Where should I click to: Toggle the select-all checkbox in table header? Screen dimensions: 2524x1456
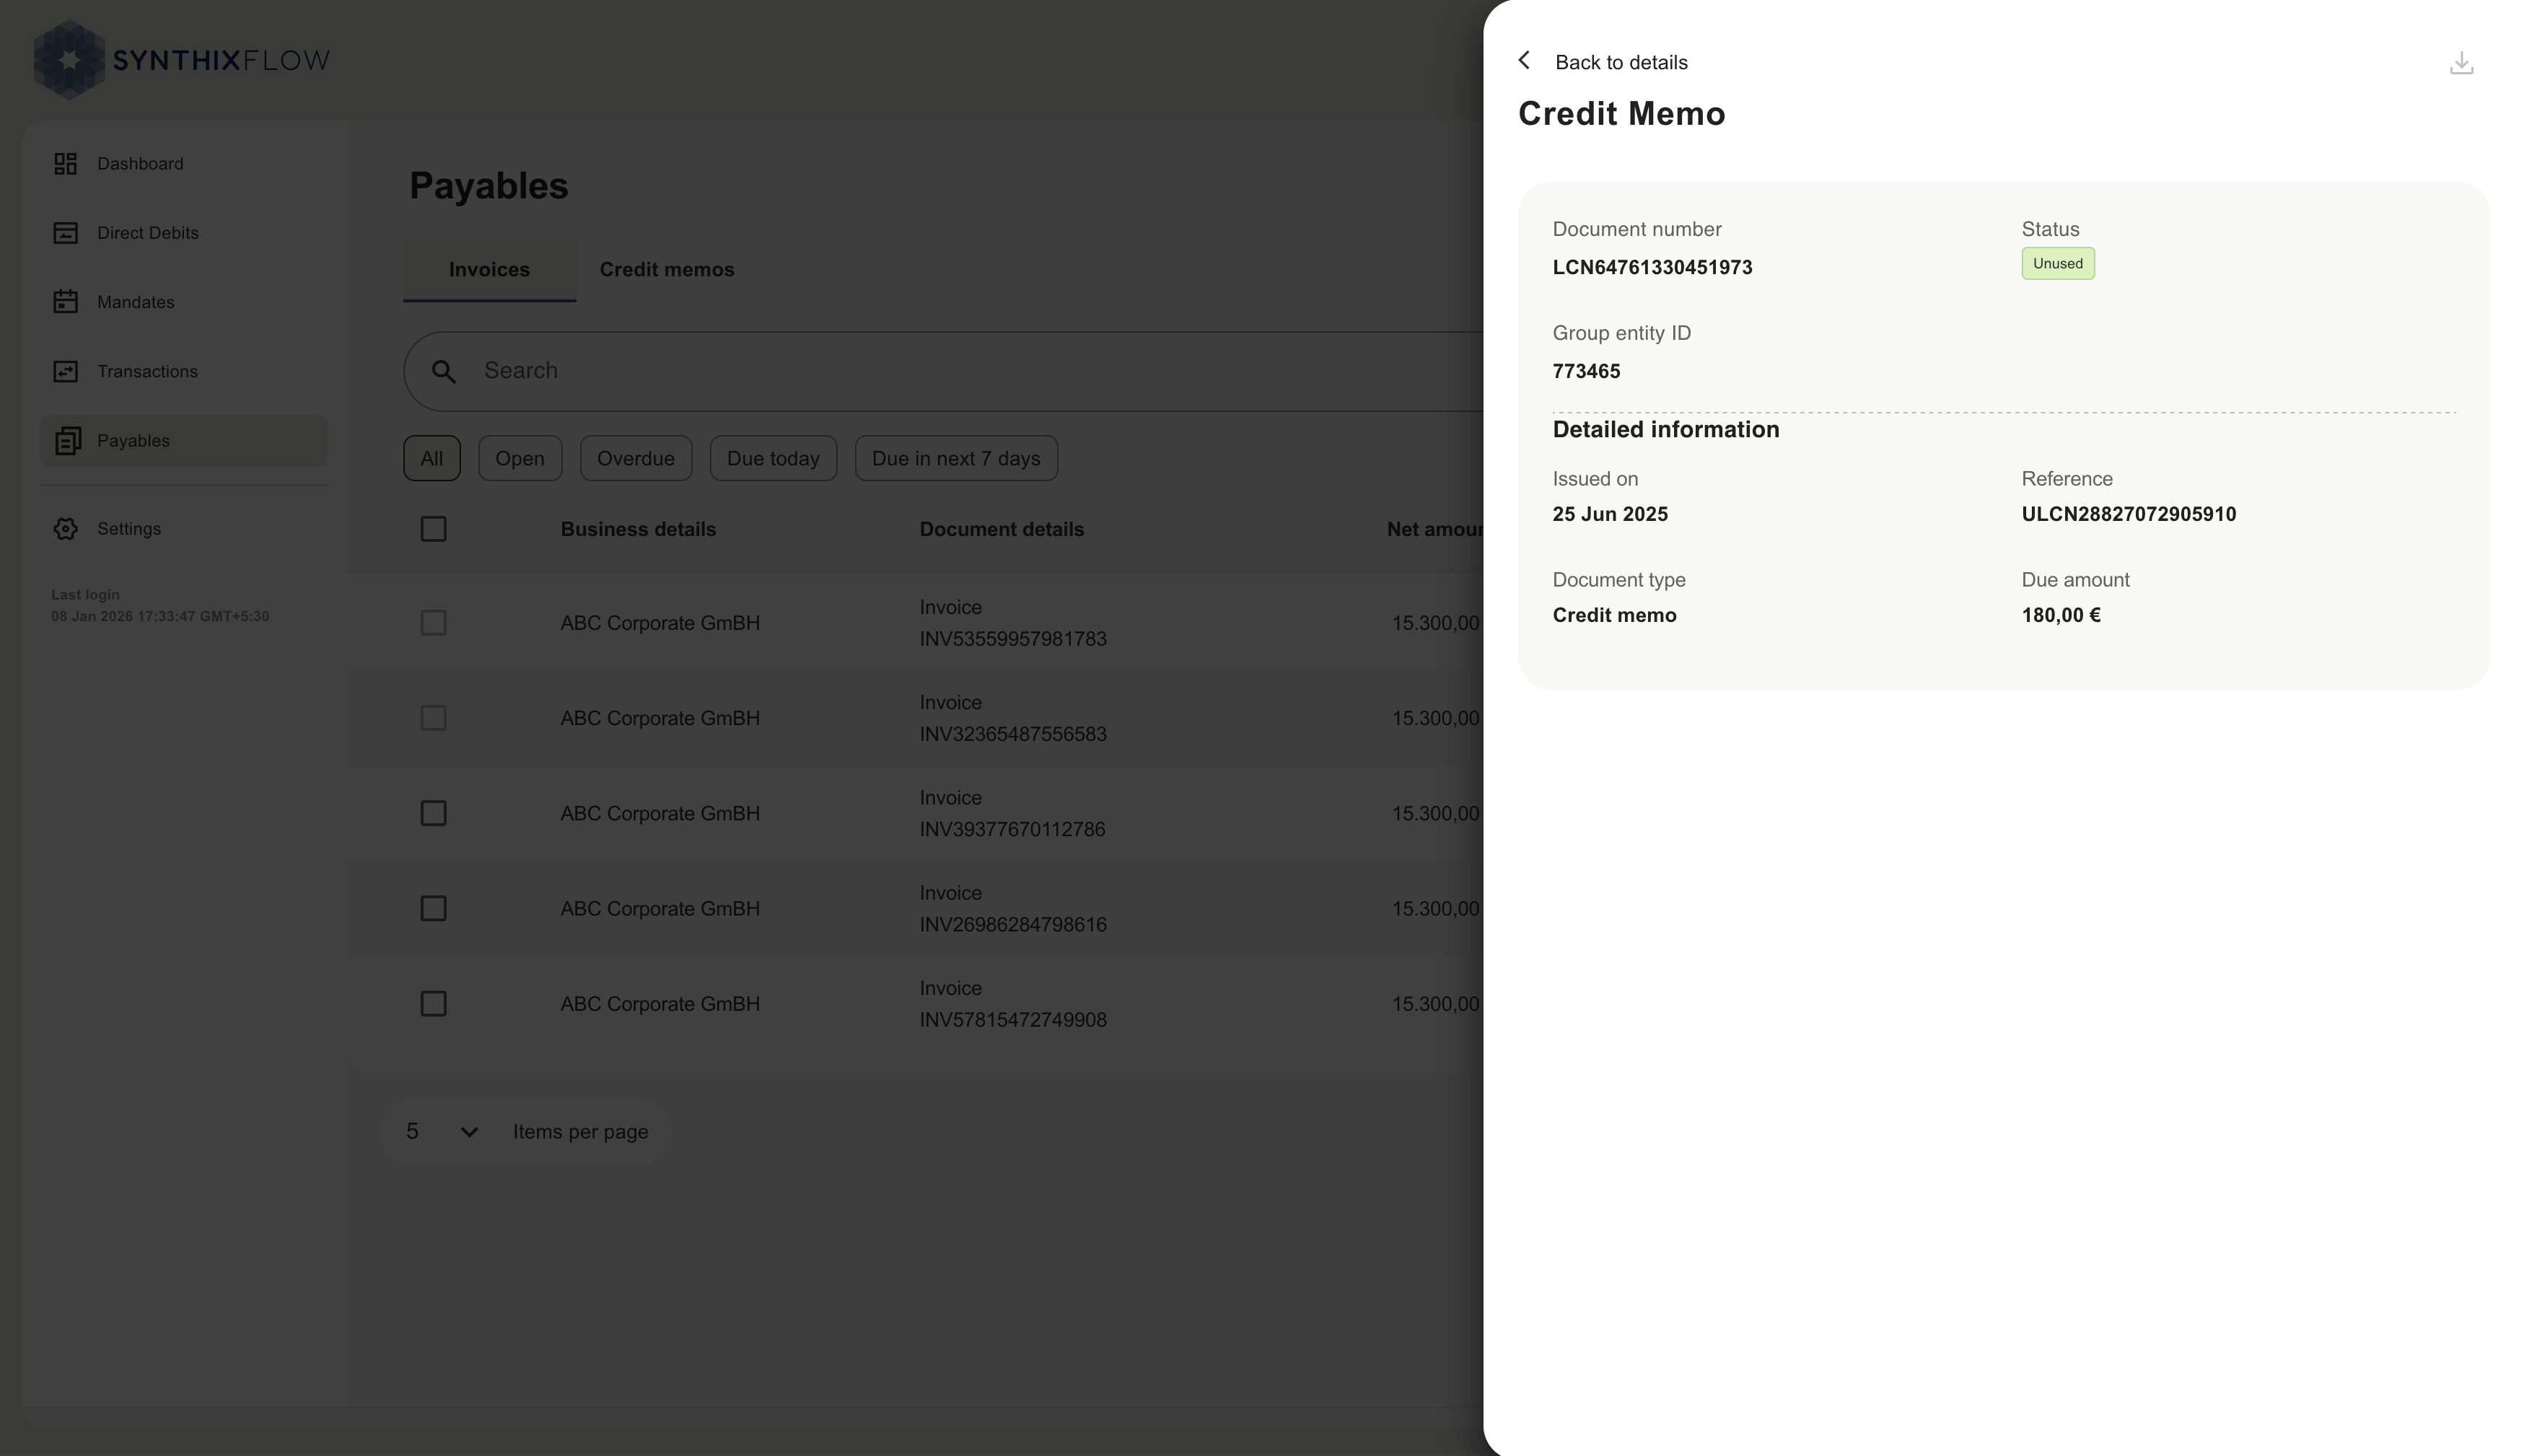click(x=433, y=529)
